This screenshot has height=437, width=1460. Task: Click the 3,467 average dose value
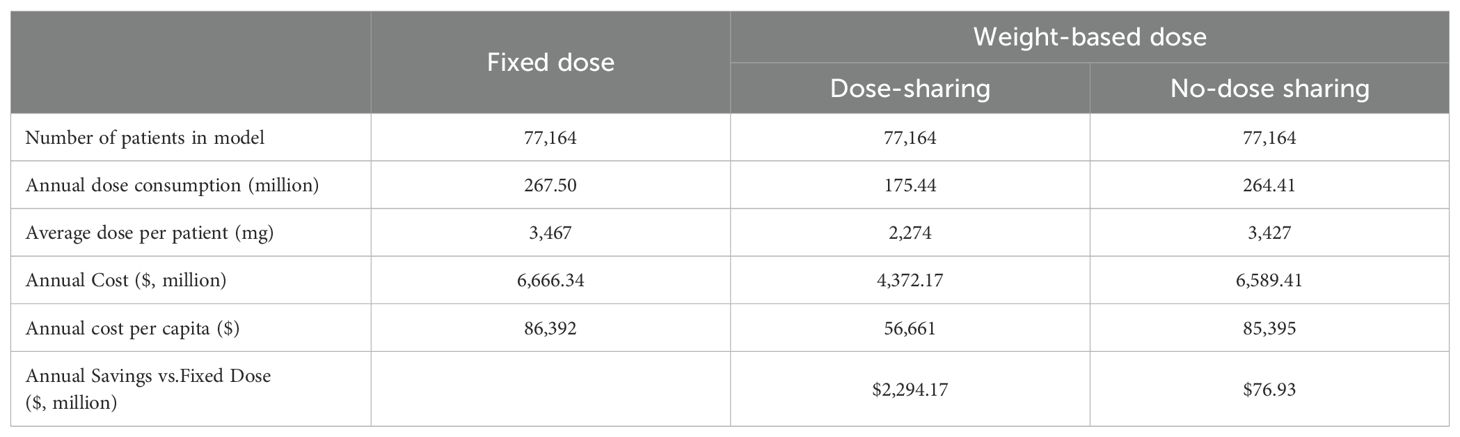click(x=550, y=233)
